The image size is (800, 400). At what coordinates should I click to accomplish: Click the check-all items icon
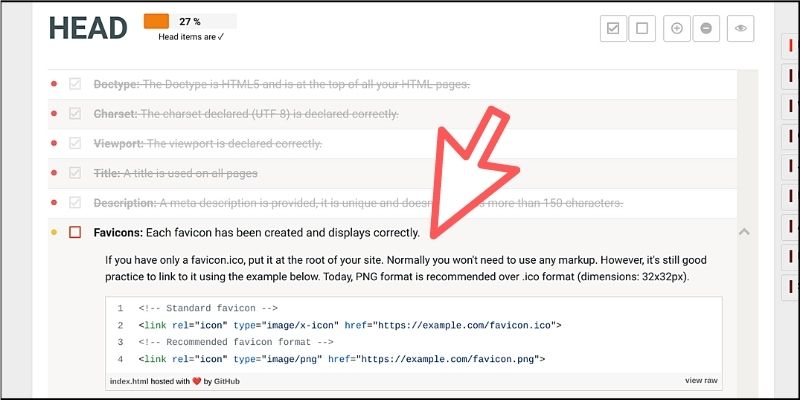point(613,29)
